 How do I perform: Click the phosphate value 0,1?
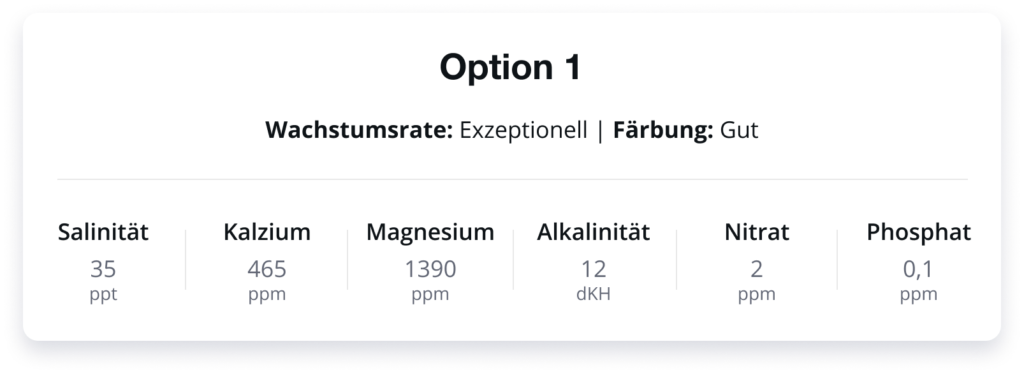919,269
